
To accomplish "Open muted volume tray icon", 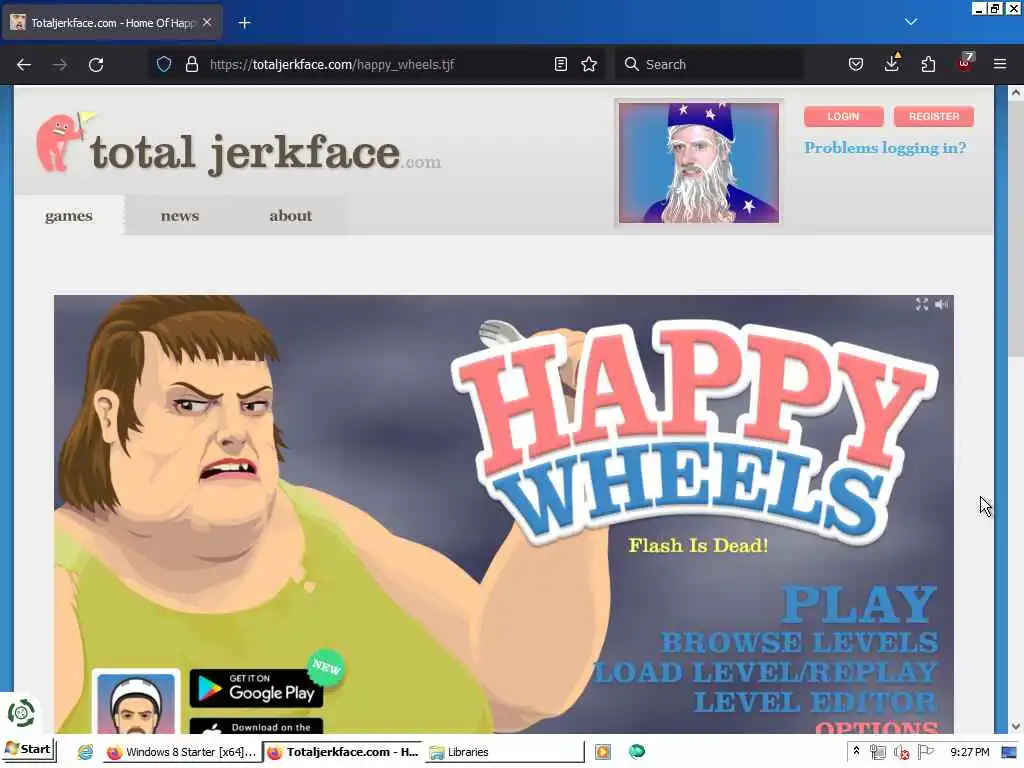I will tap(901, 752).
